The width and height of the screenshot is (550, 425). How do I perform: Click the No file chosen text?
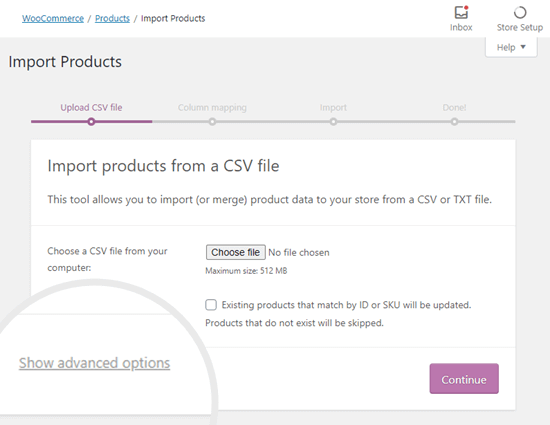tap(299, 252)
